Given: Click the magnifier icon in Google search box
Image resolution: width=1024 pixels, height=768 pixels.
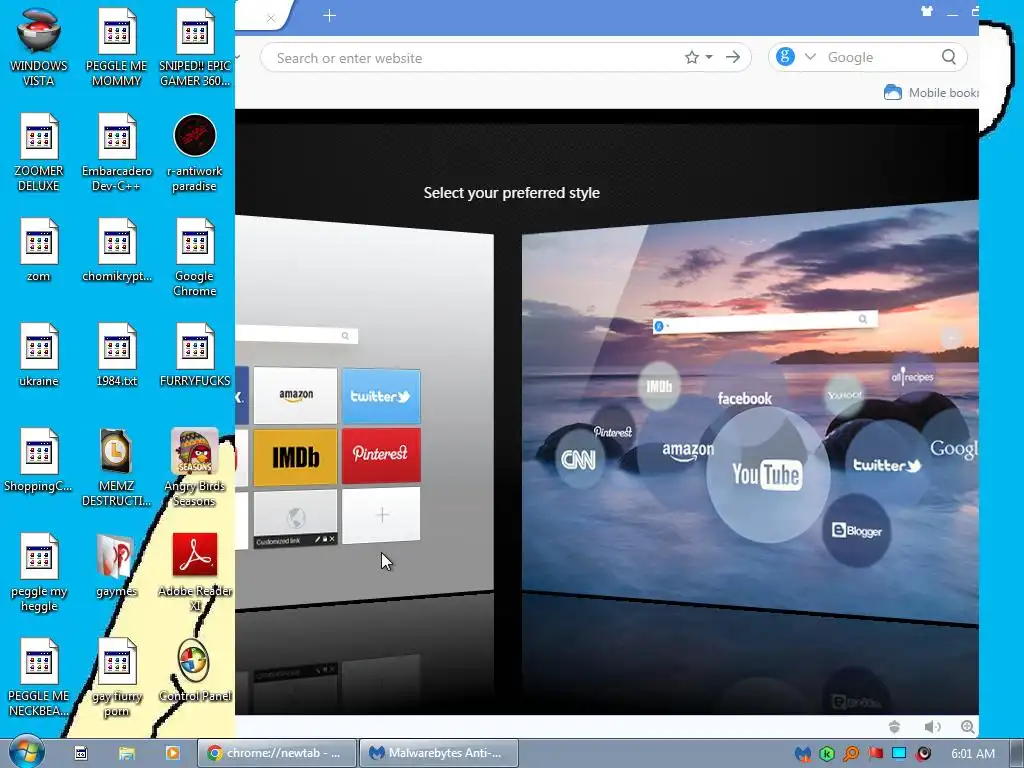Looking at the screenshot, I should (949, 57).
